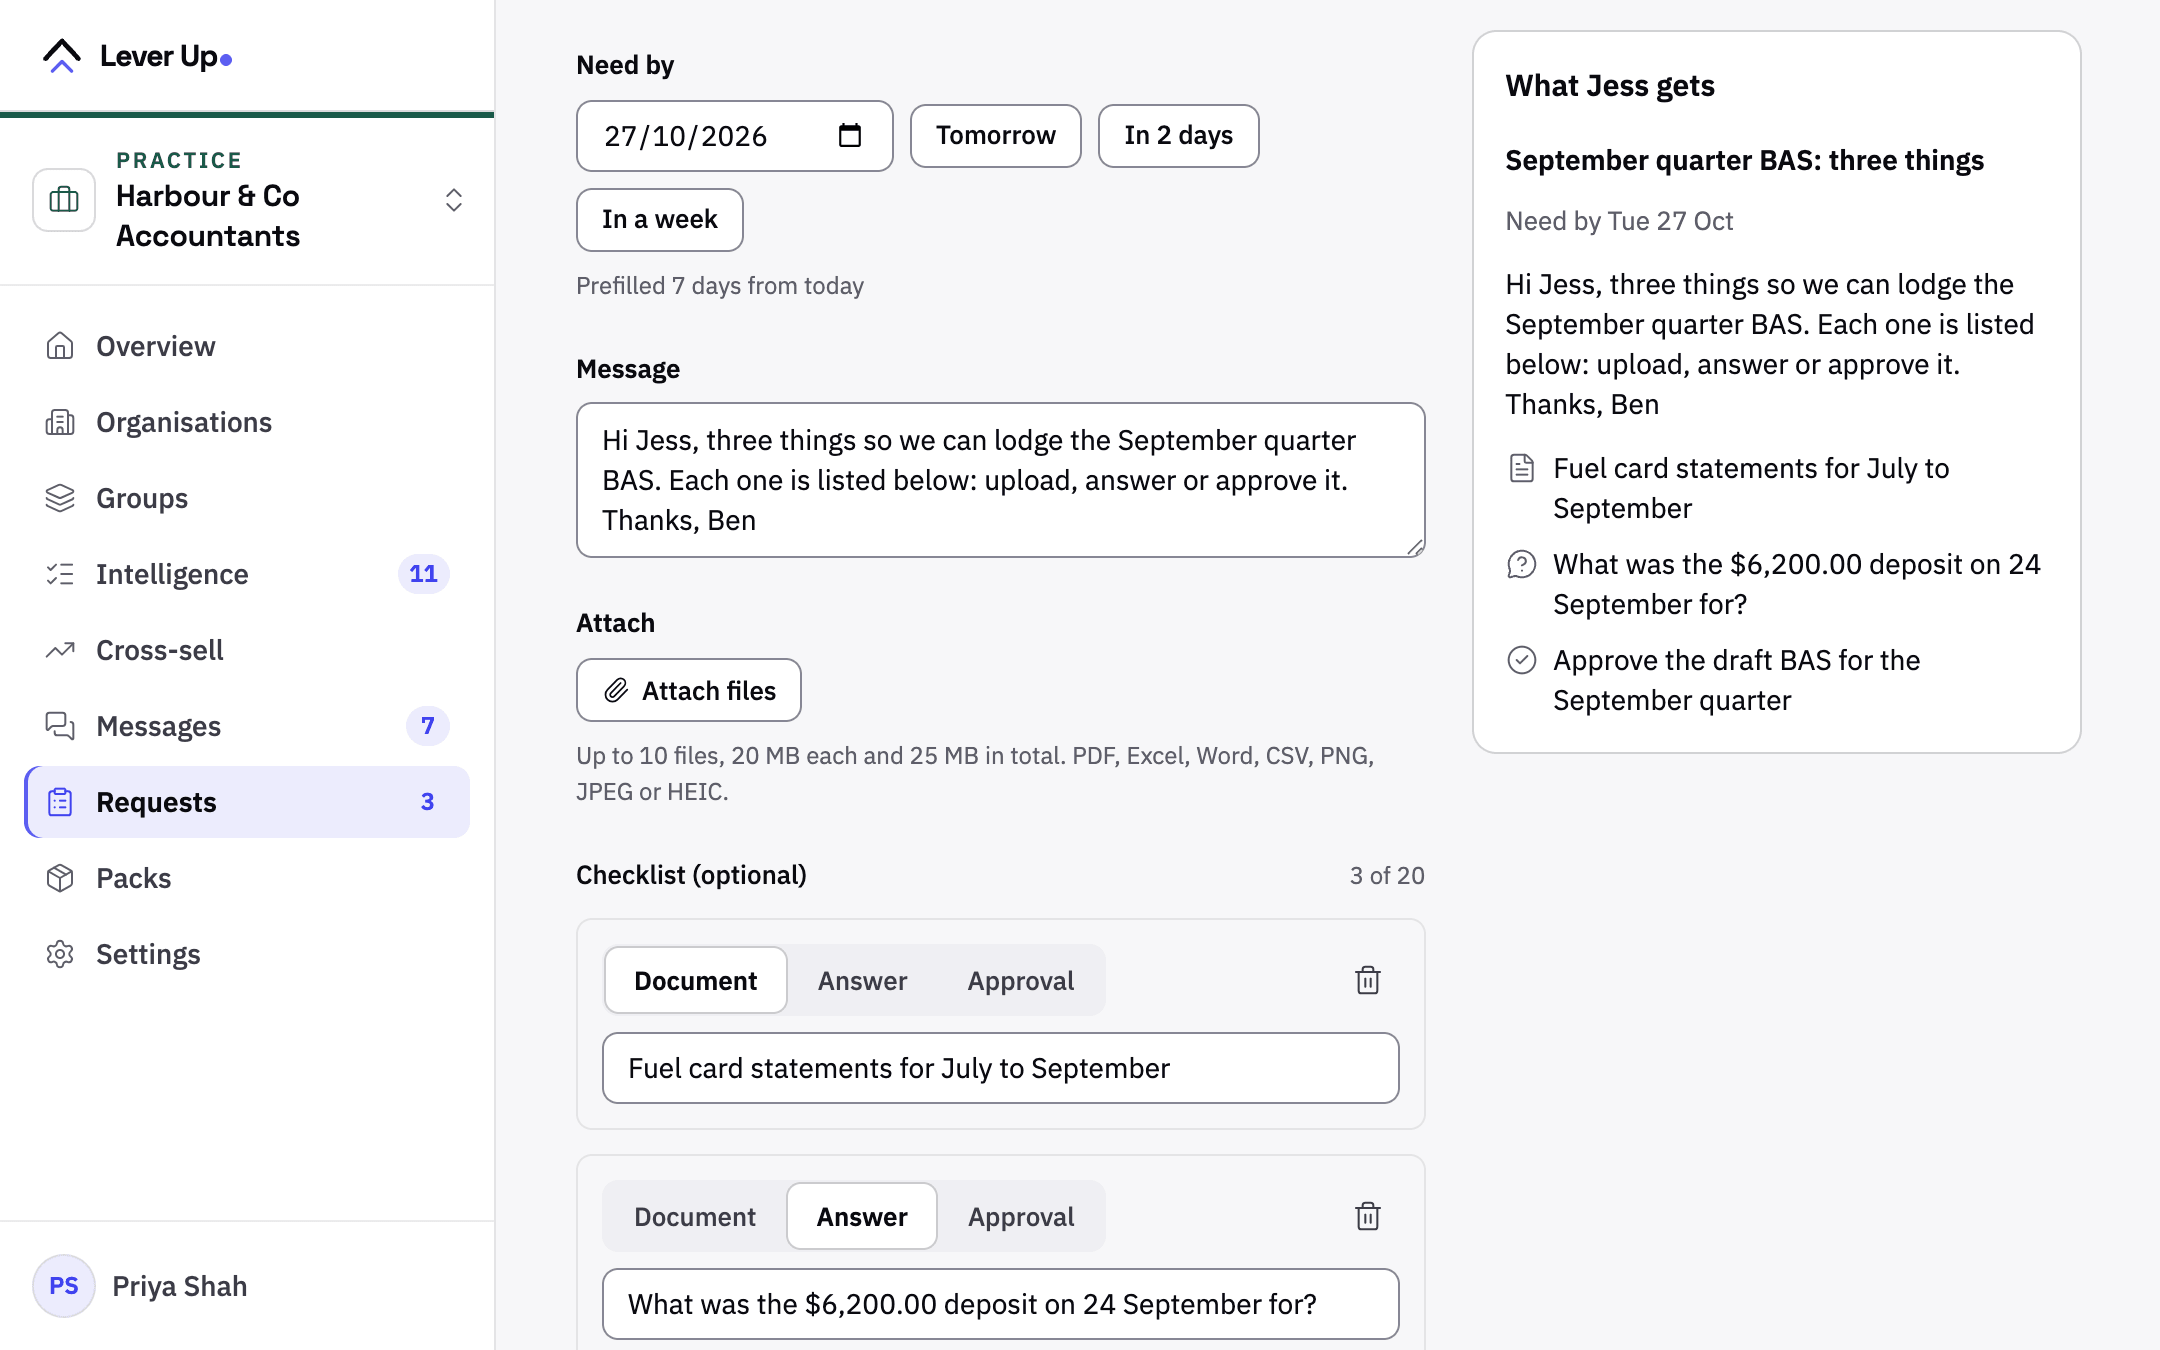Set need-by date to Tomorrow
The image size is (2160, 1350).
point(996,136)
